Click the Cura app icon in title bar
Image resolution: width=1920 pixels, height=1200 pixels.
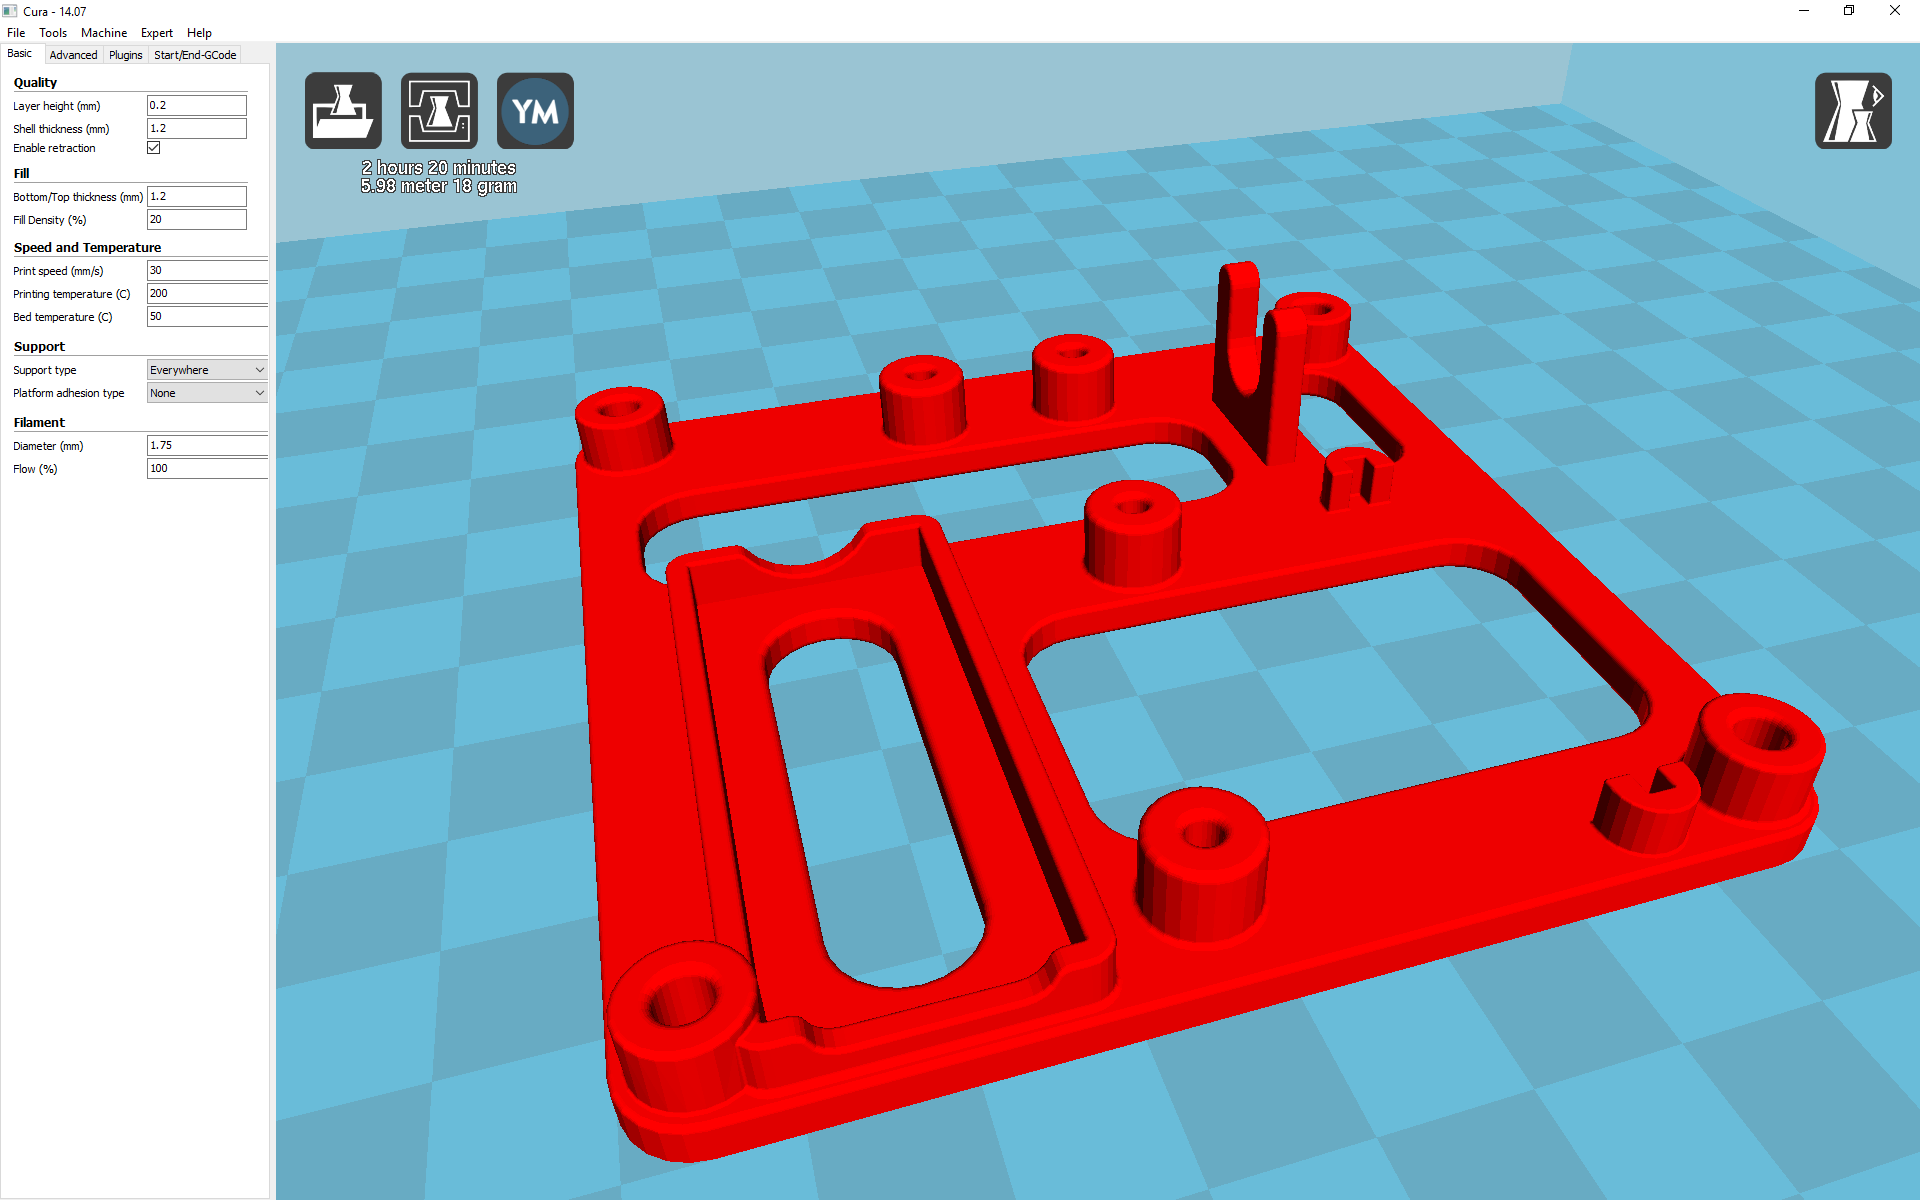click(11, 11)
